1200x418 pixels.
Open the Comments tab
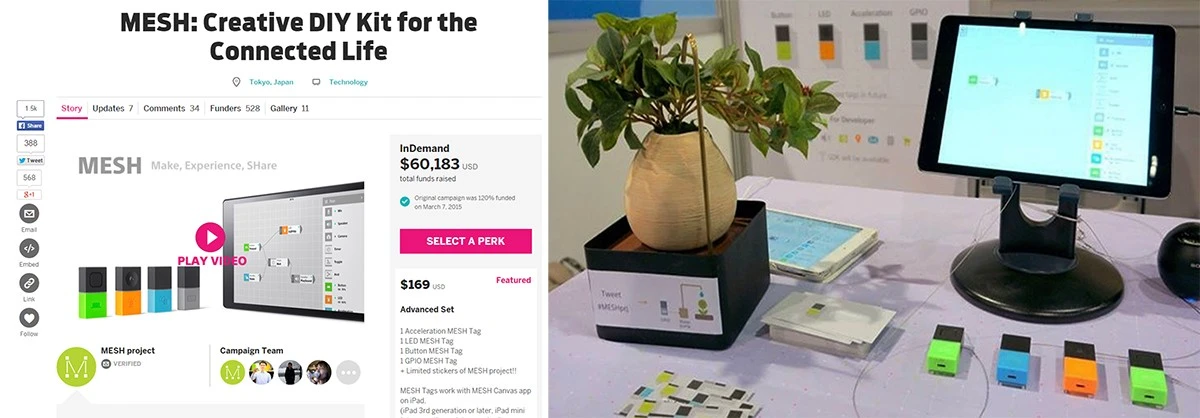(171, 108)
